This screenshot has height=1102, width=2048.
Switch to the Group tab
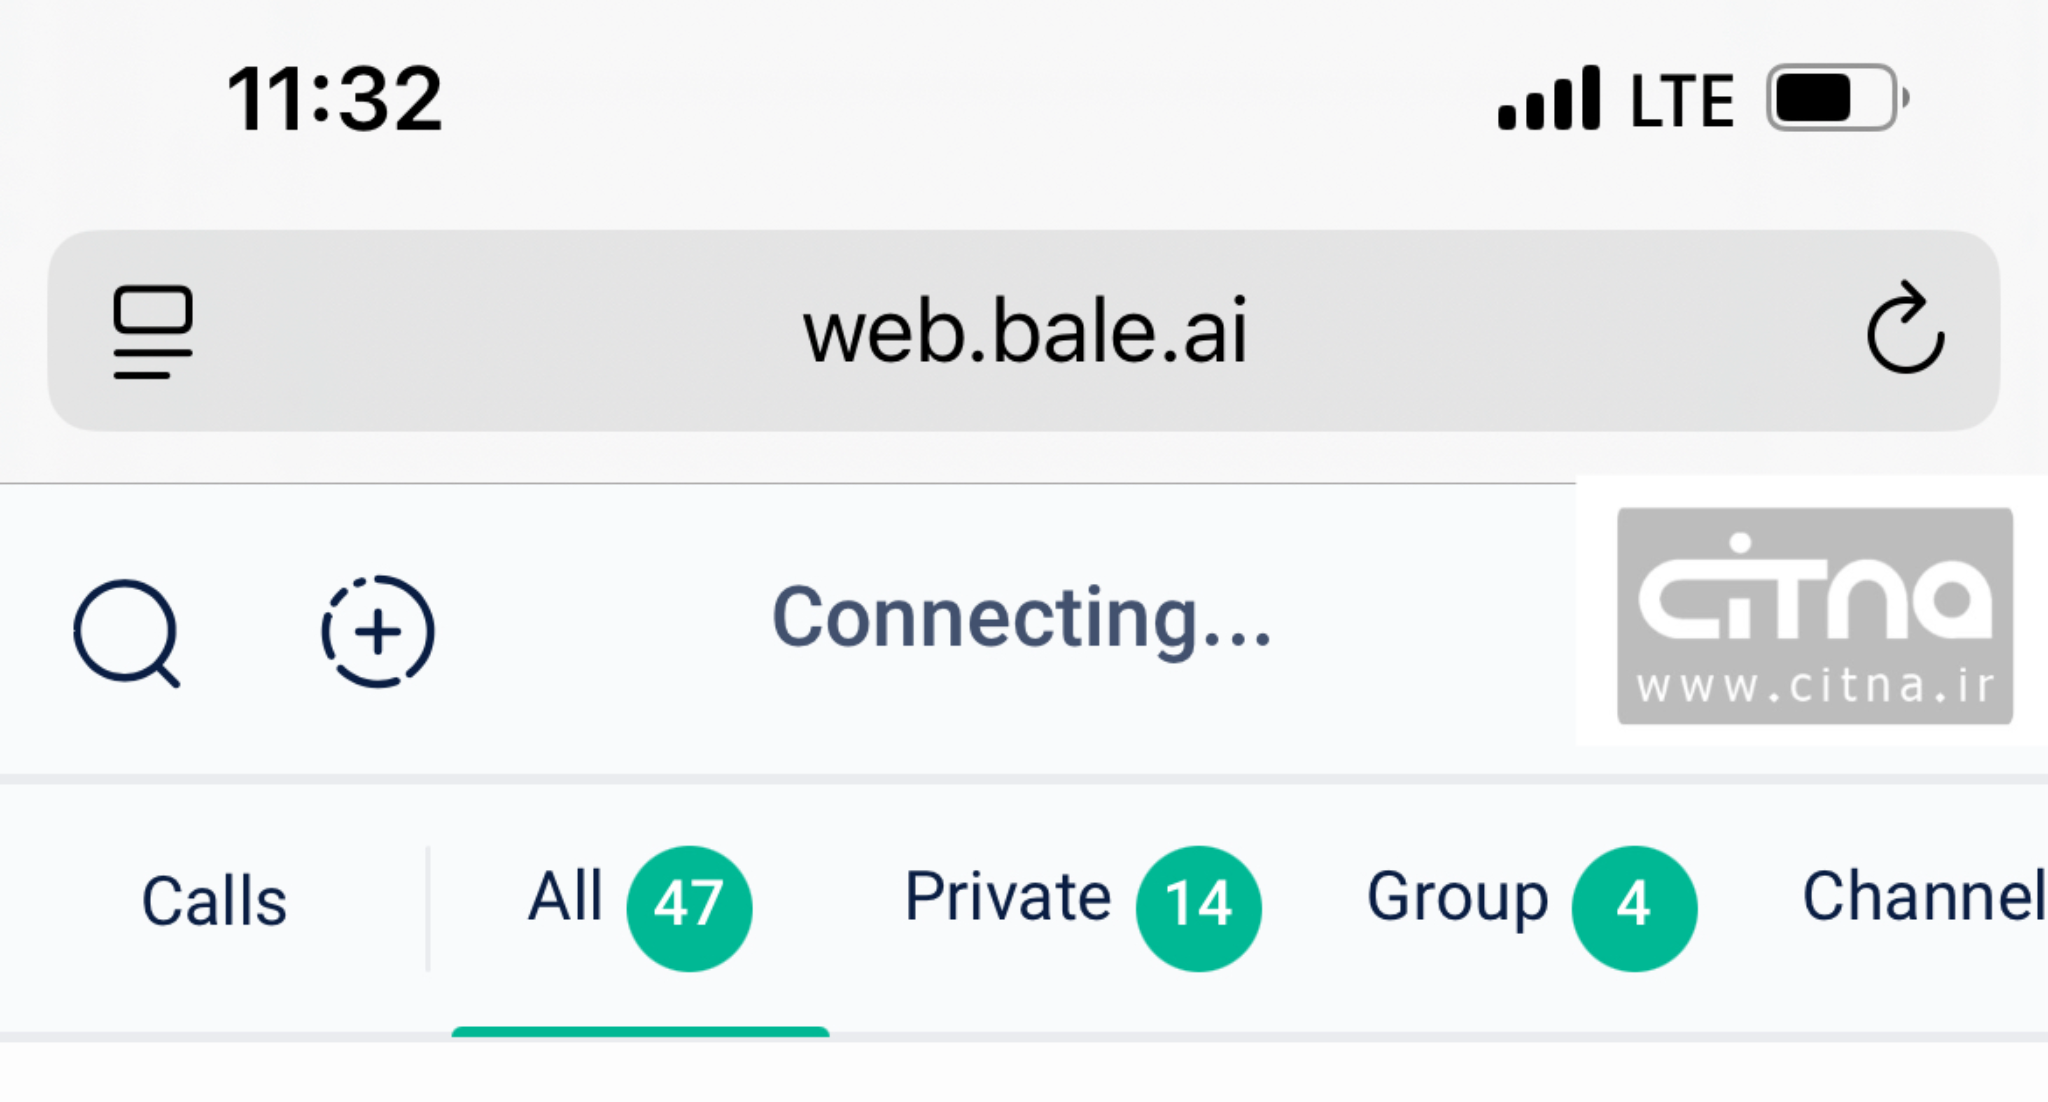[x=1457, y=897]
